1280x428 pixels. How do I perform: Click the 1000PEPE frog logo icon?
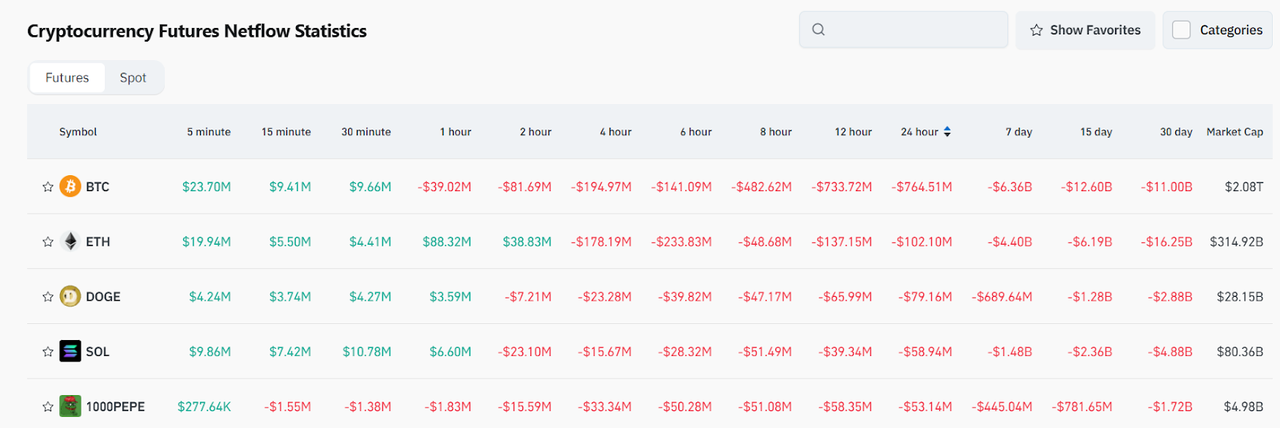pyautogui.click(x=70, y=406)
